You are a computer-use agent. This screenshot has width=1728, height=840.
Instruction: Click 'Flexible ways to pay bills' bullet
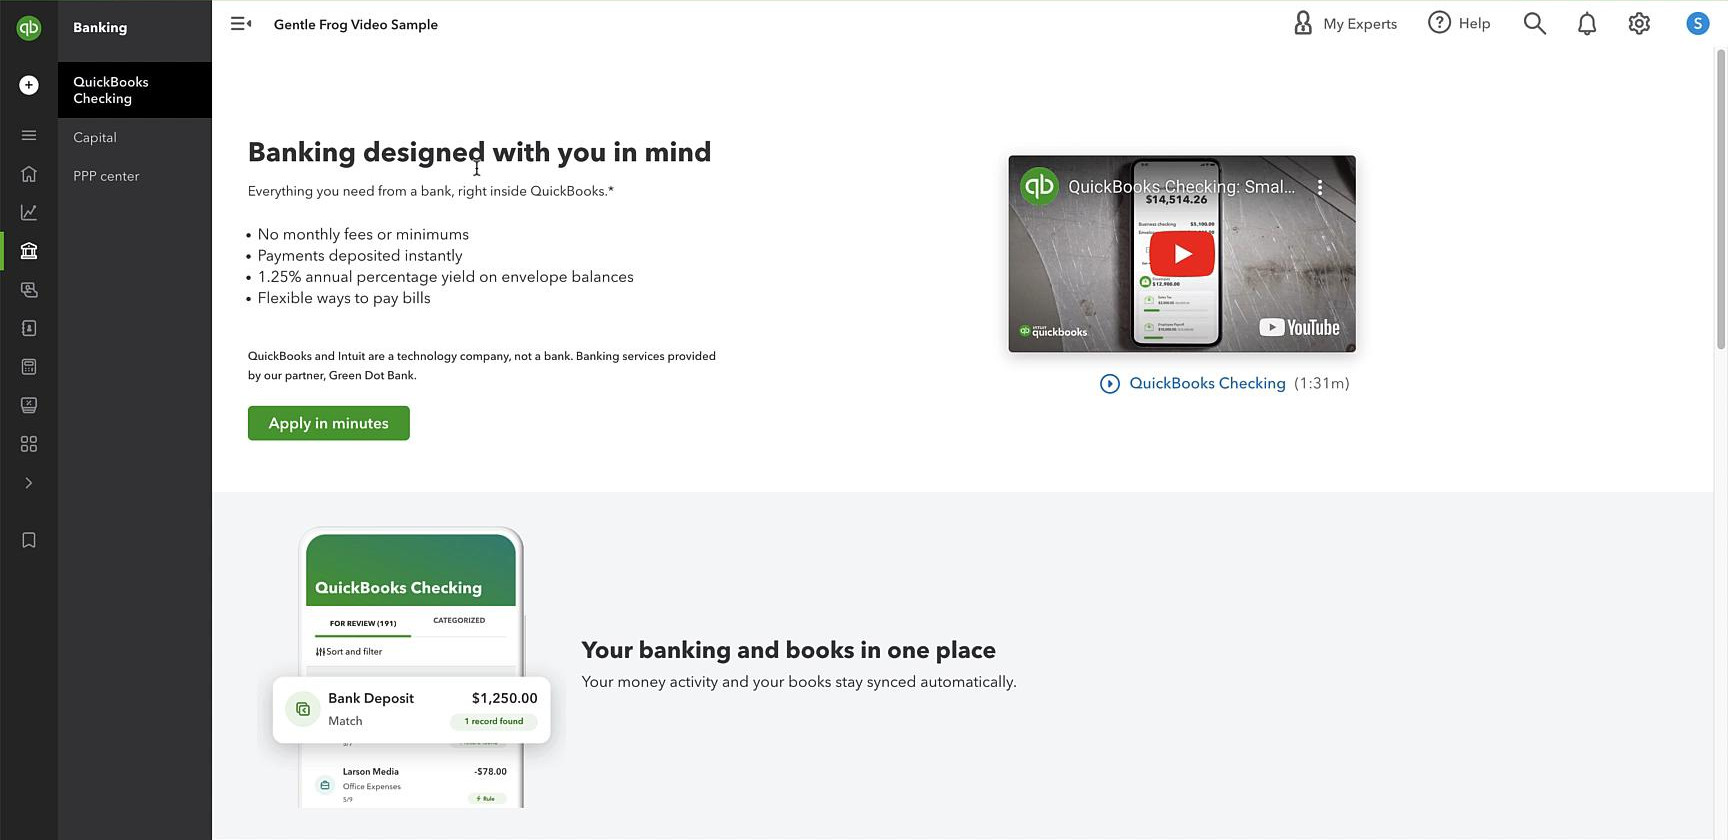[344, 298]
